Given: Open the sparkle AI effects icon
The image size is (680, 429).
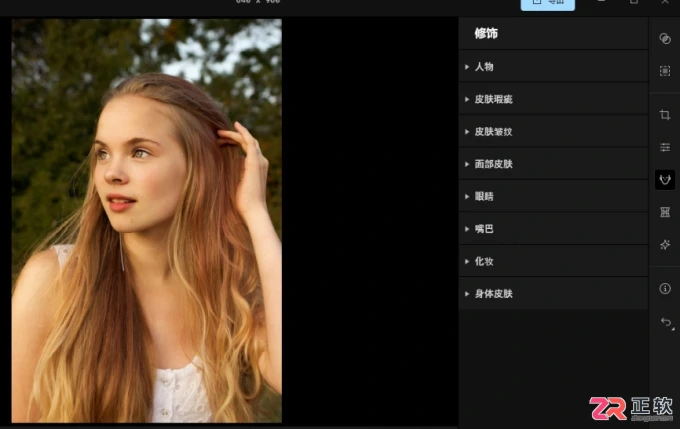Looking at the screenshot, I should click(x=664, y=245).
